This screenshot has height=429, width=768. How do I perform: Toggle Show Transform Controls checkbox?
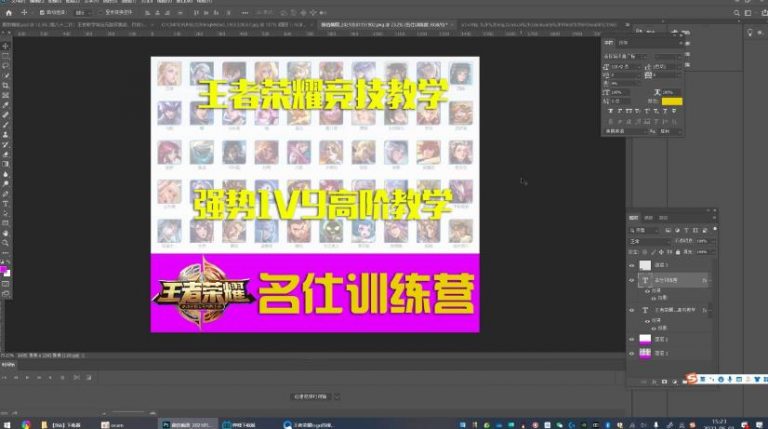101,13
